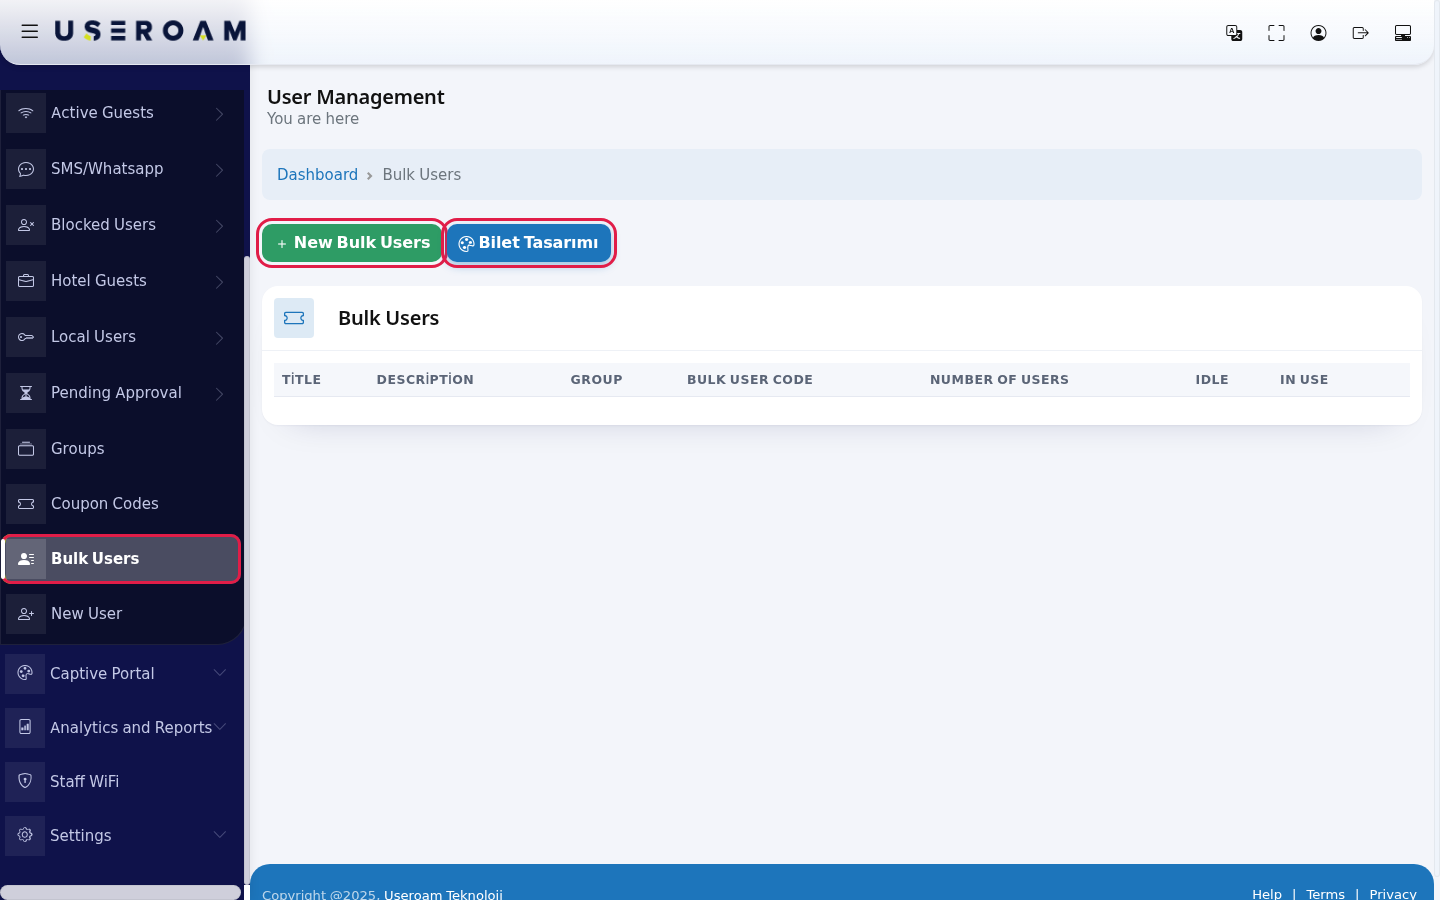
Task: Click the Bulk Users ticket card icon
Action: [294, 318]
